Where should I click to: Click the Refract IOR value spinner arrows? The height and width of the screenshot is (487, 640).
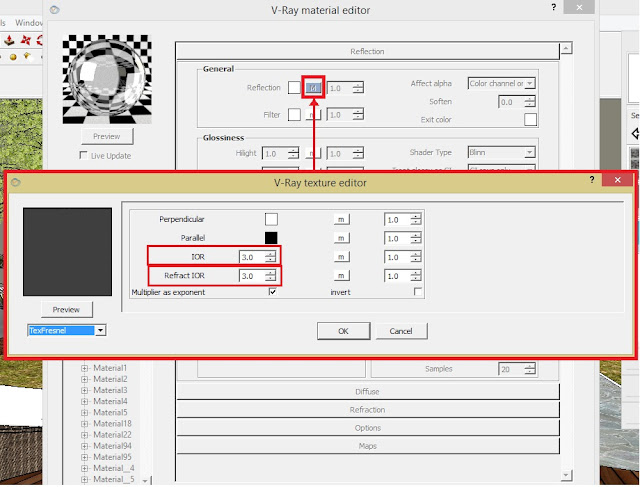[270, 276]
